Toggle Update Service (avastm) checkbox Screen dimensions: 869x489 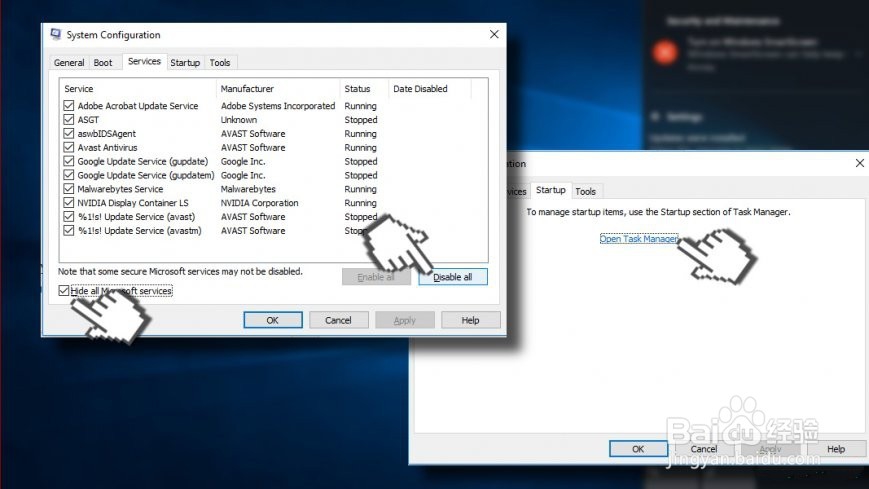tap(69, 230)
